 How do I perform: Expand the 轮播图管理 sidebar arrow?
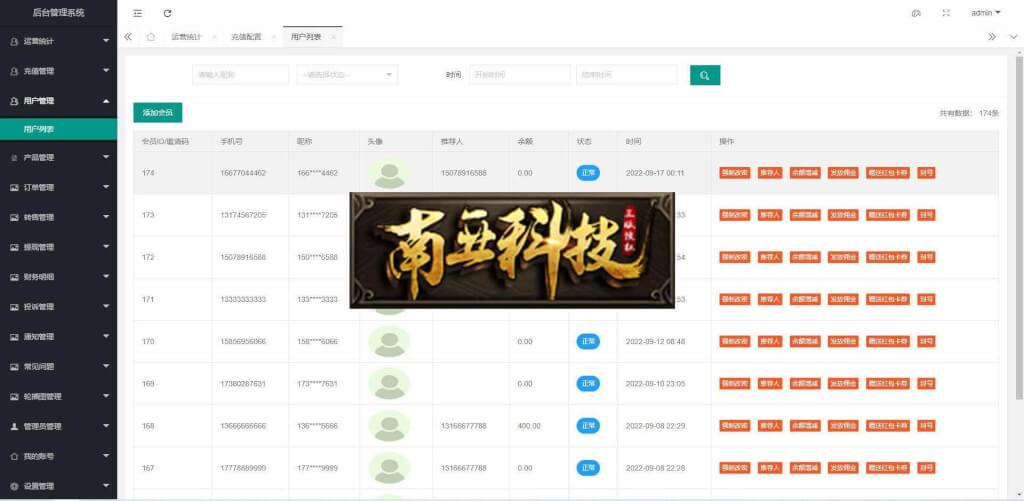pyautogui.click(x=106, y=396)
